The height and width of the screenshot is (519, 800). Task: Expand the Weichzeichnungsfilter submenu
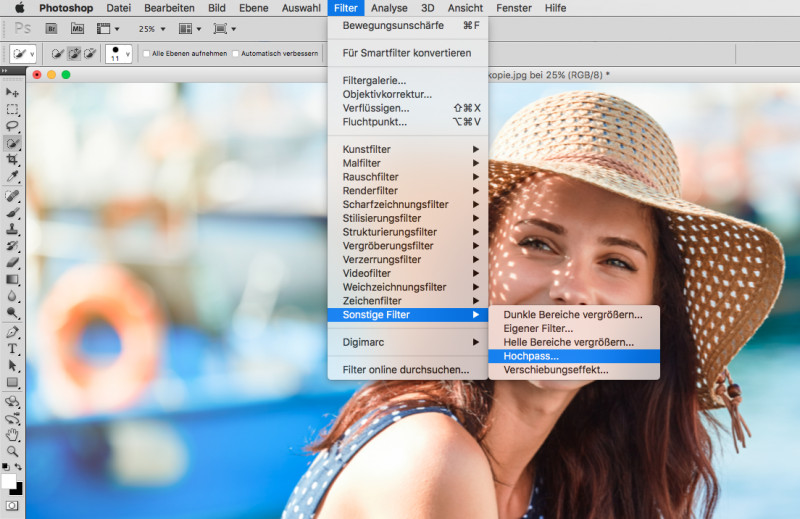point(408,287)
